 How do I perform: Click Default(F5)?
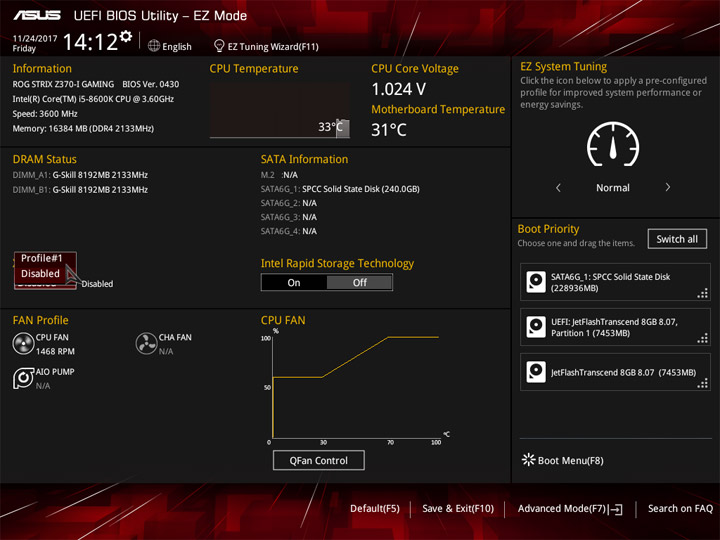pos(375,508)
